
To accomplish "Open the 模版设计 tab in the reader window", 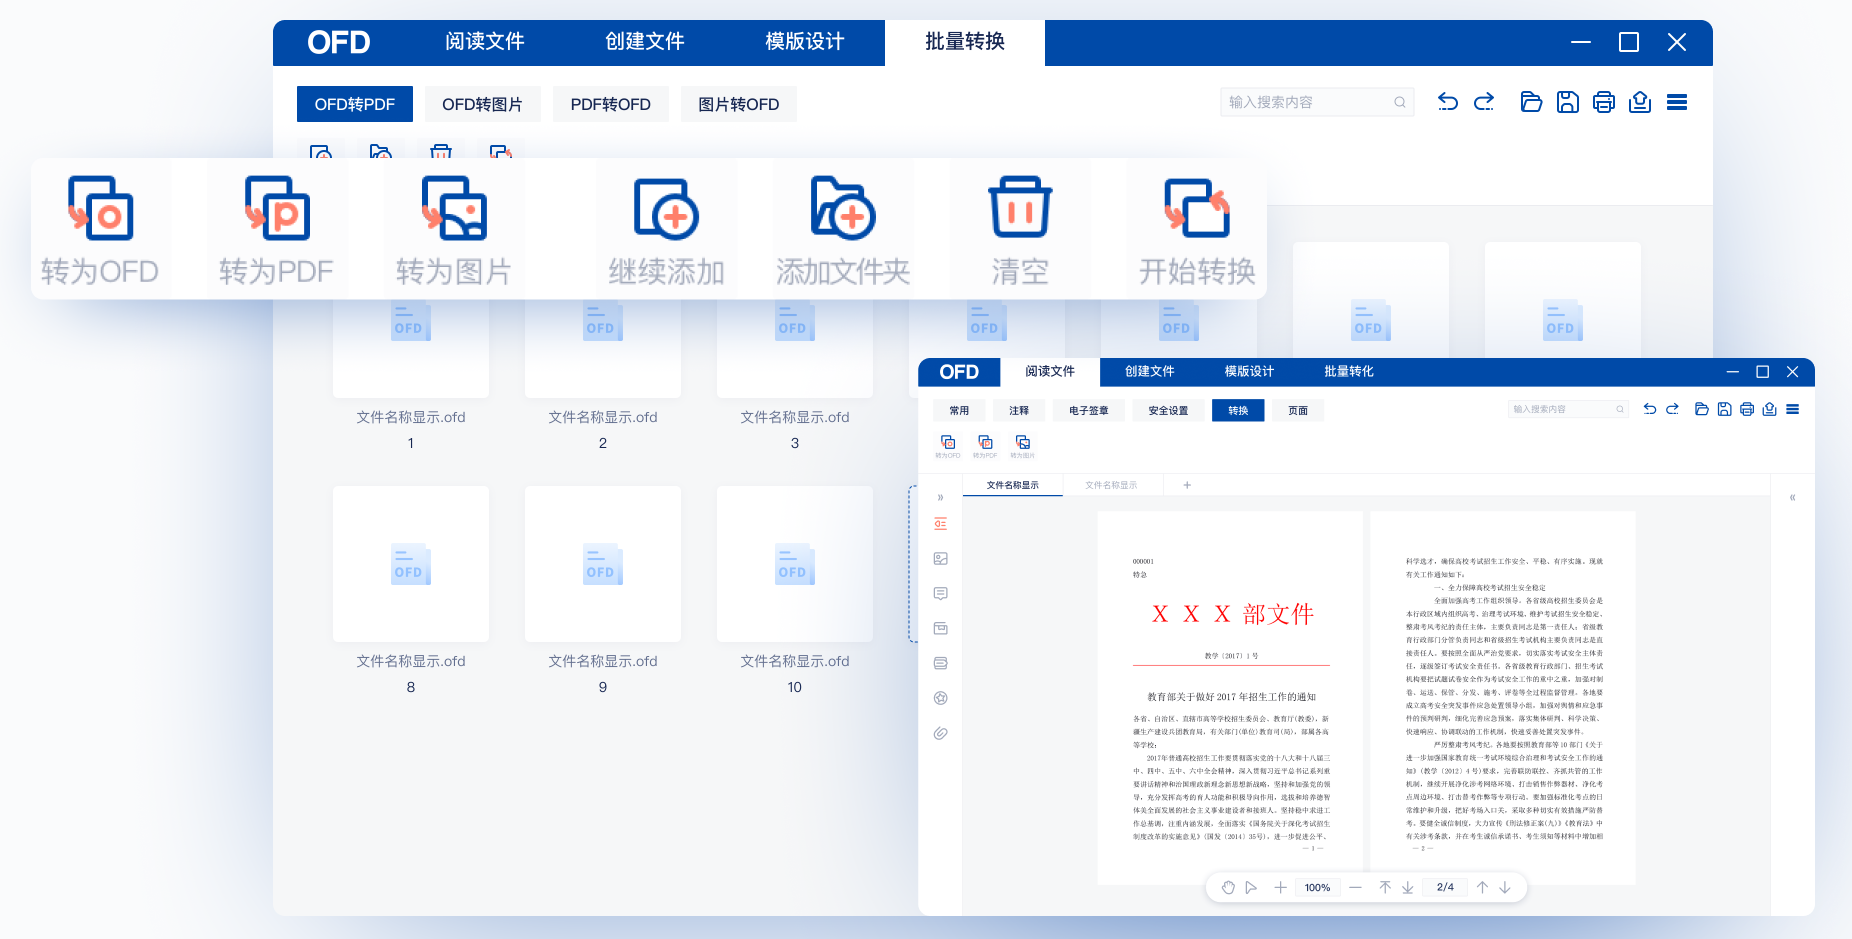I will pyautogui.click(x=1250, y=371).
